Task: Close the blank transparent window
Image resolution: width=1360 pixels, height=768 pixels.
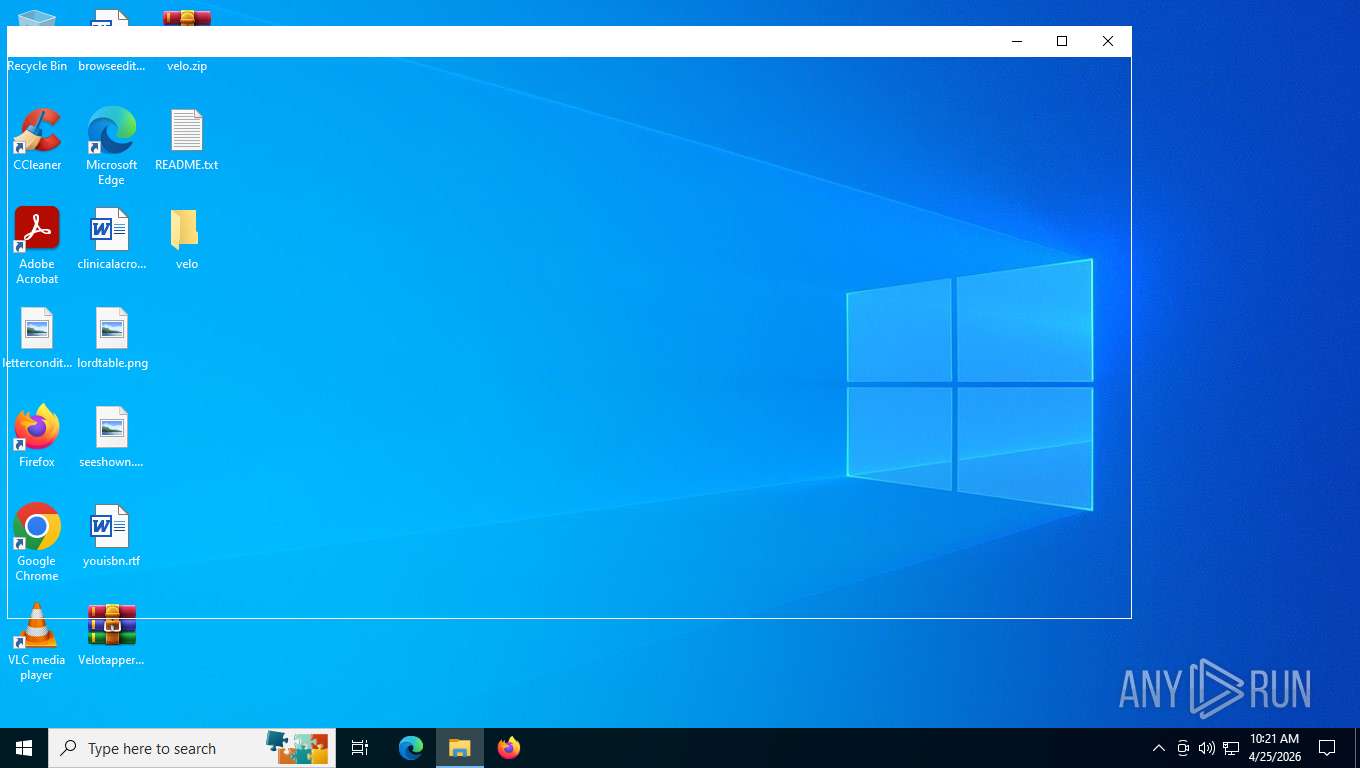Action: (x=1108, y=41)
